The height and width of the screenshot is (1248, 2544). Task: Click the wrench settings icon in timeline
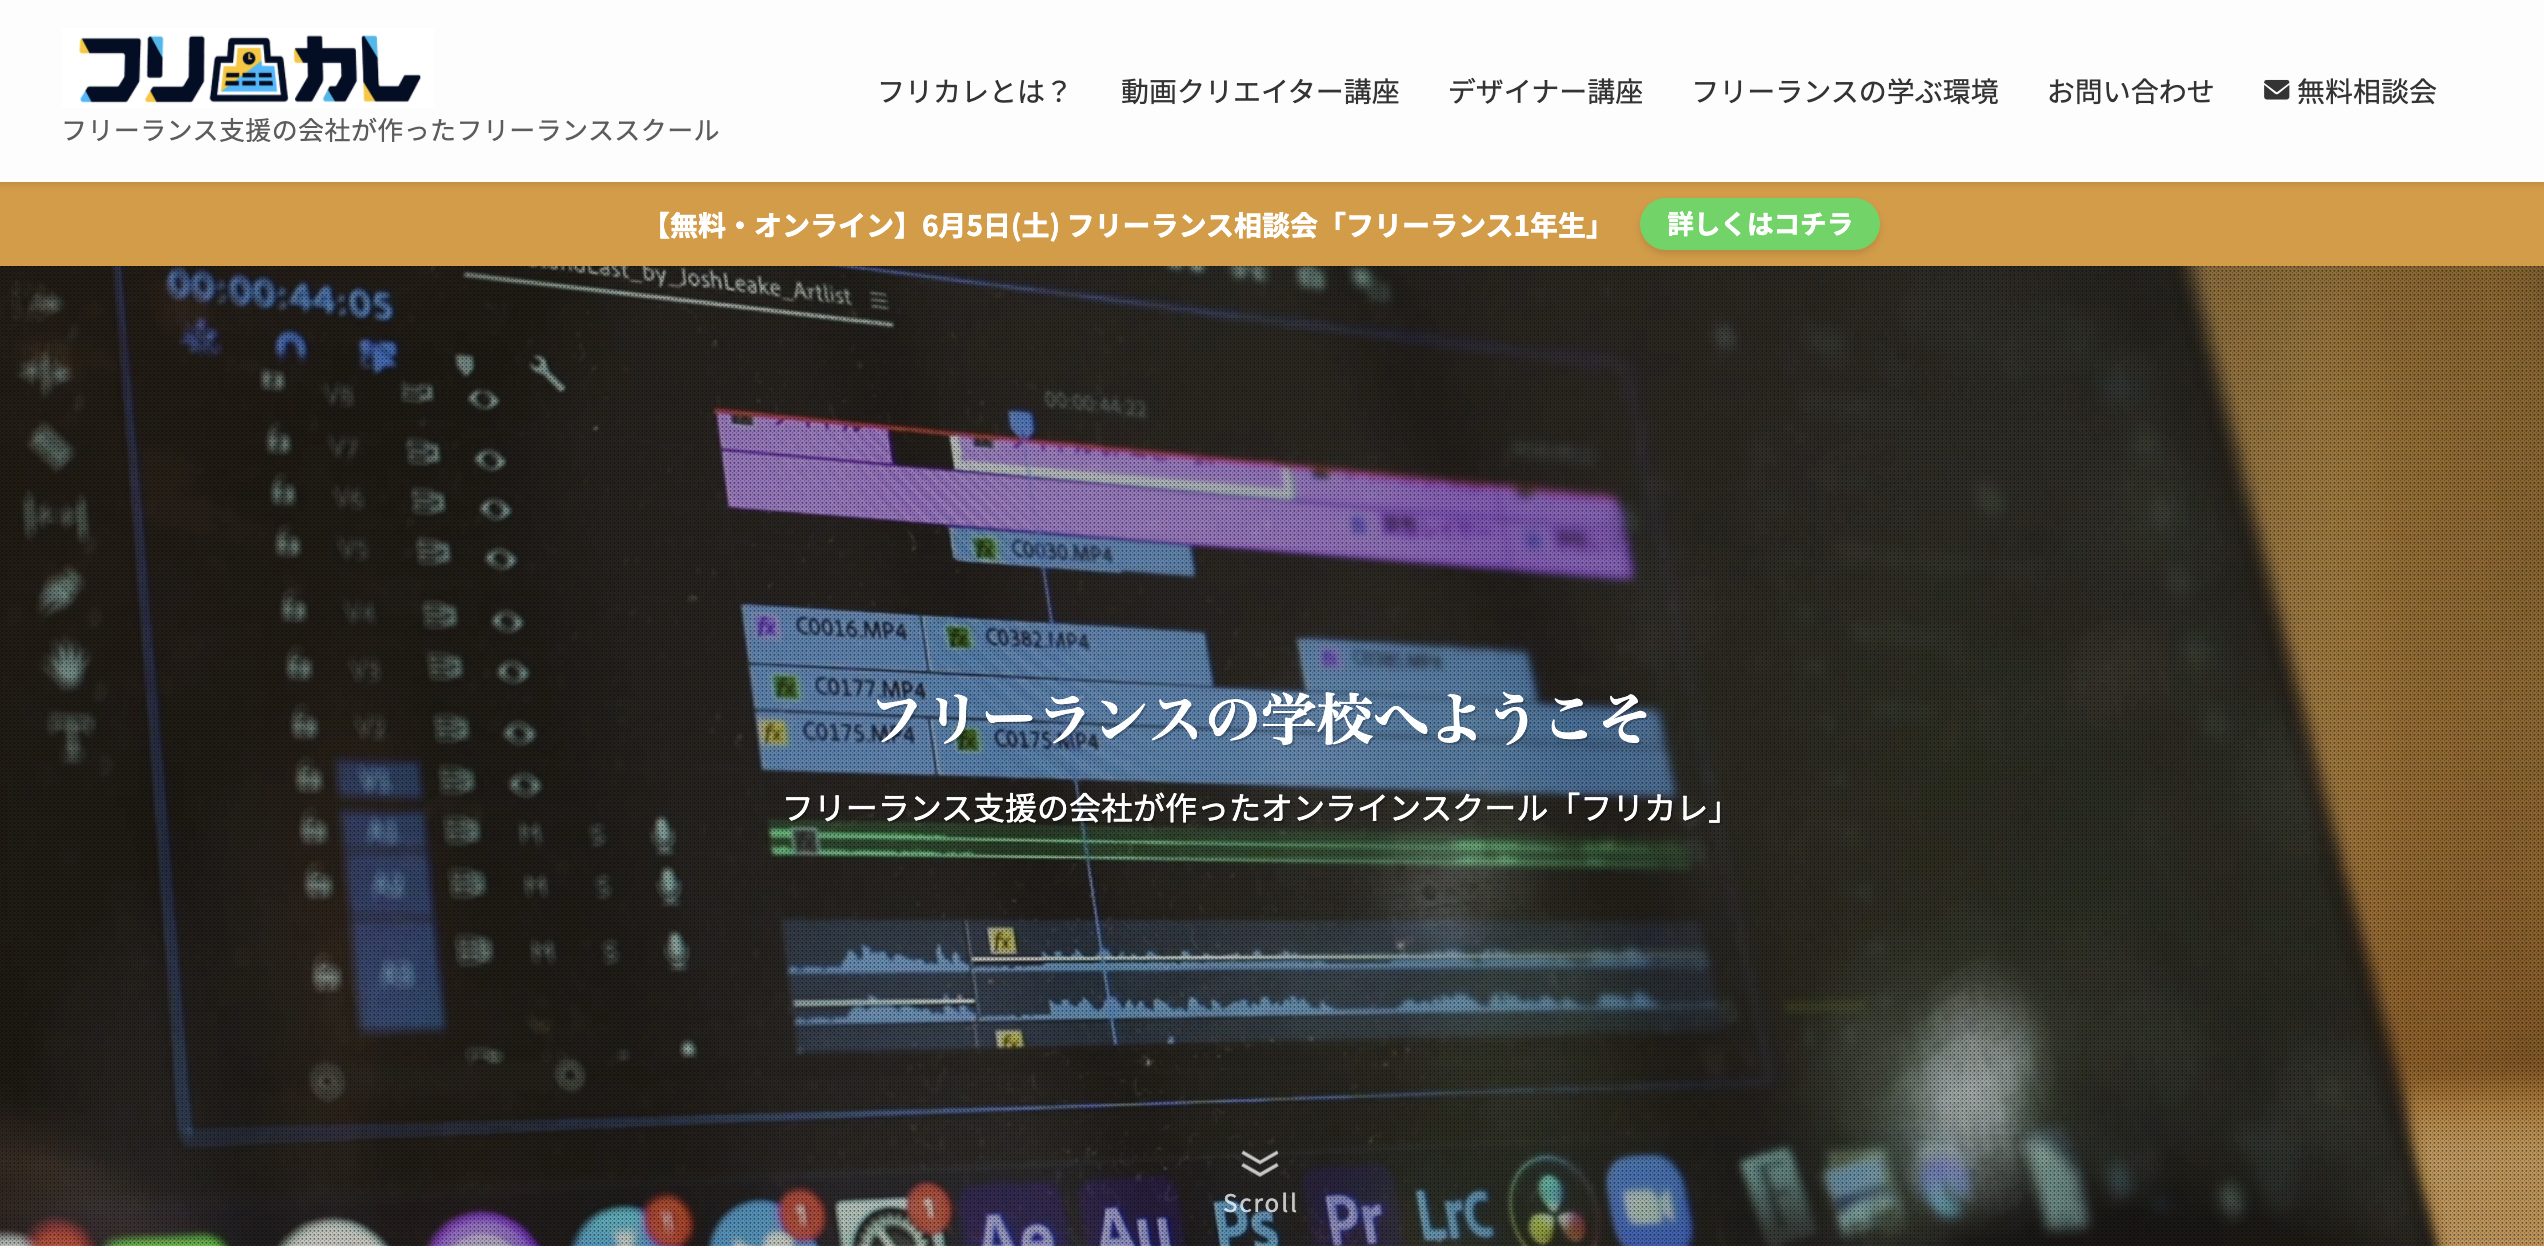[547, 373]
